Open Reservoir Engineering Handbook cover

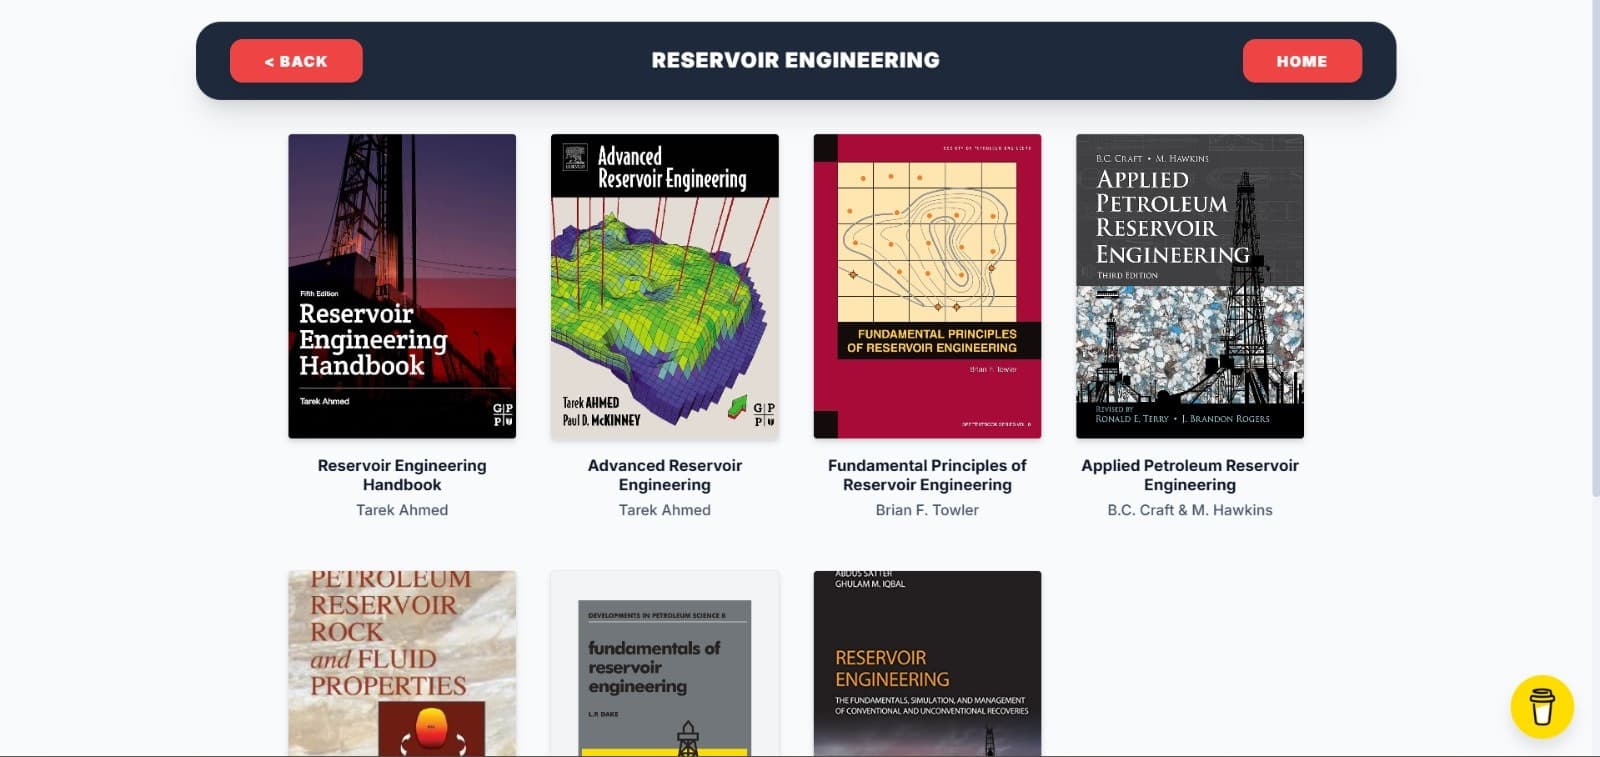402,286
